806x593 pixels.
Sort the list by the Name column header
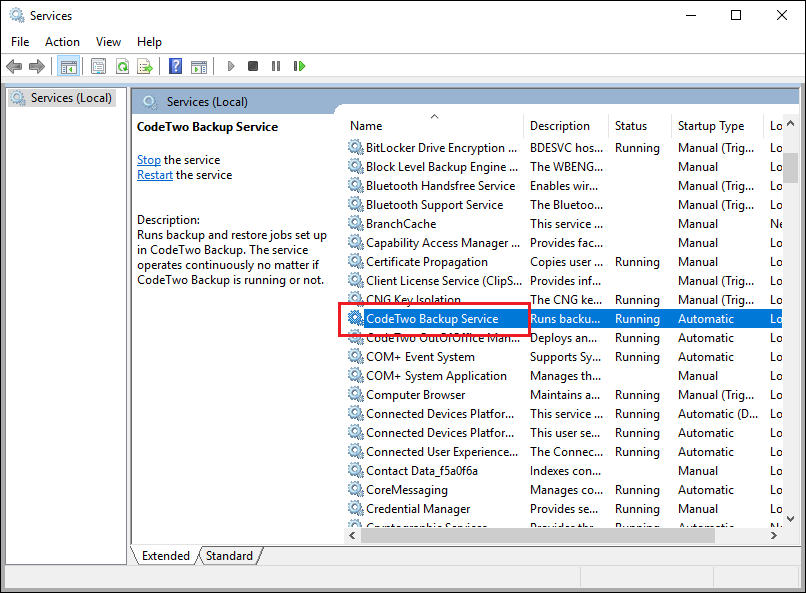[x=435, y=126]
